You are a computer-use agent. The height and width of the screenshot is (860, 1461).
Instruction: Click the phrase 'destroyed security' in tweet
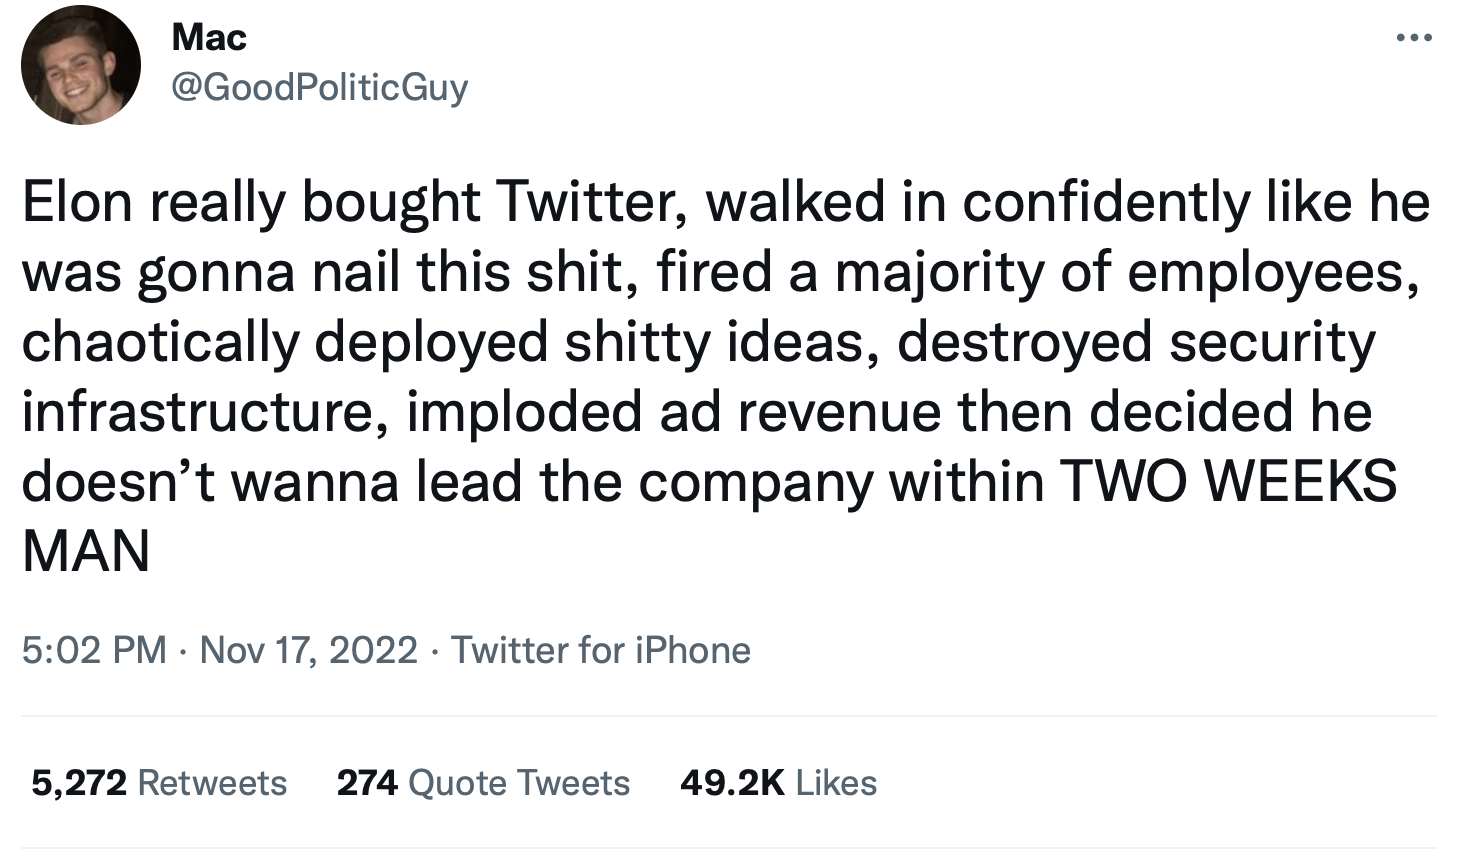click(1136, 342)
